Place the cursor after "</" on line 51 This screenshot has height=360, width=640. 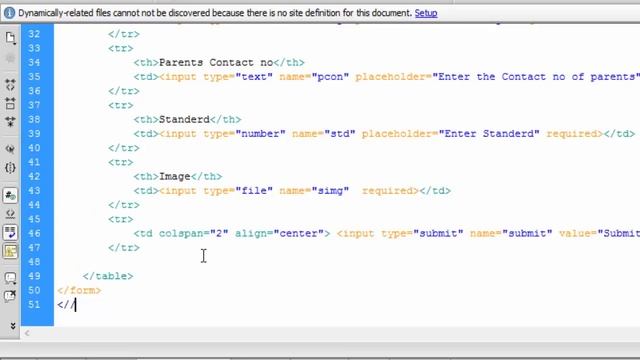(x=70, y=305)
